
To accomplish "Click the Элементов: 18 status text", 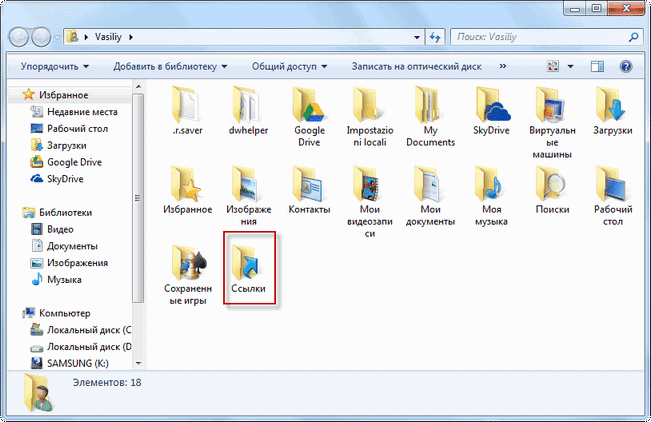I will [107, 383].
